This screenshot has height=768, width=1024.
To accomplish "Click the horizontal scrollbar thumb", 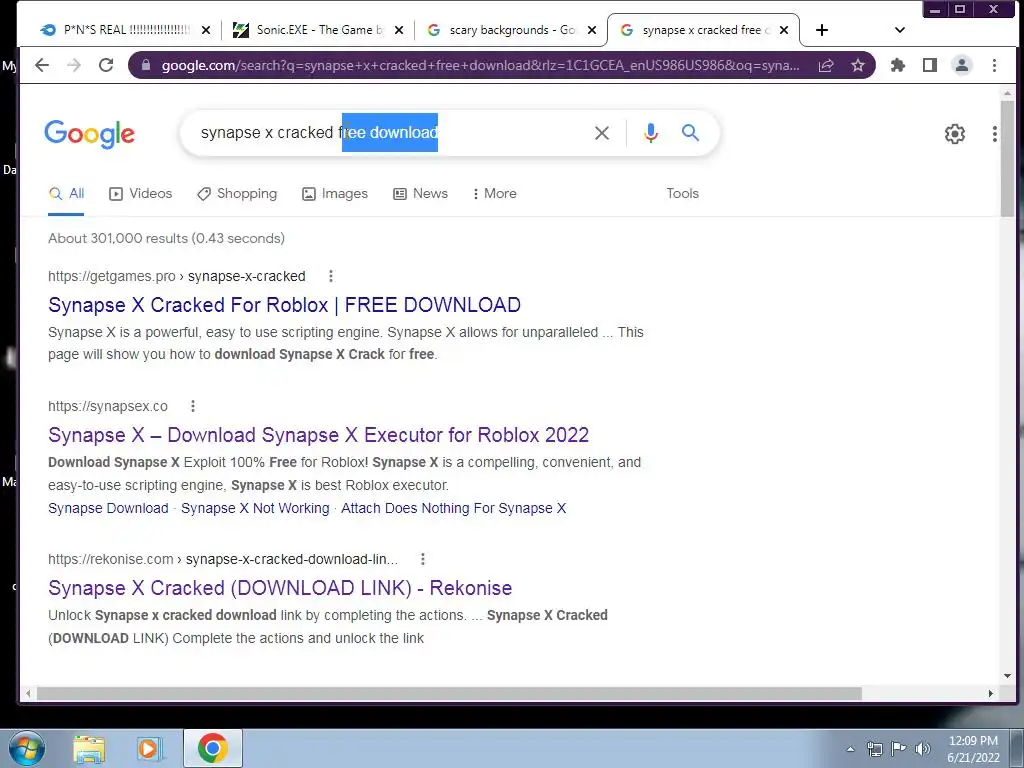I will (449, 694).
